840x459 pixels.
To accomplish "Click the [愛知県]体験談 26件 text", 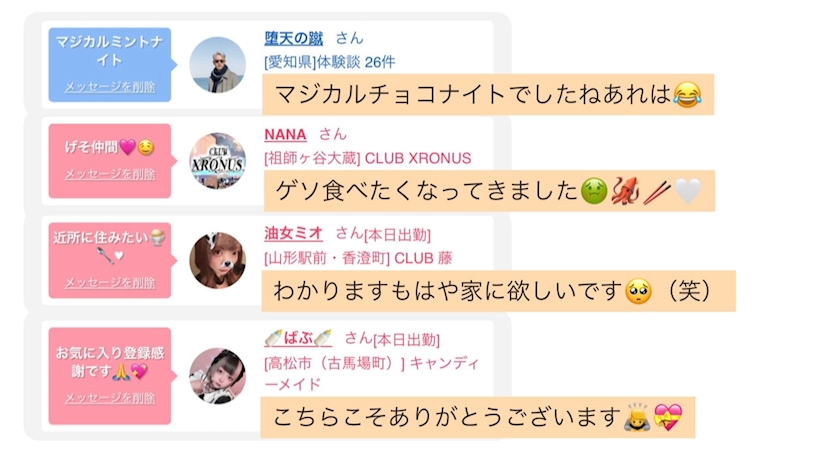I will coord(329,62).
